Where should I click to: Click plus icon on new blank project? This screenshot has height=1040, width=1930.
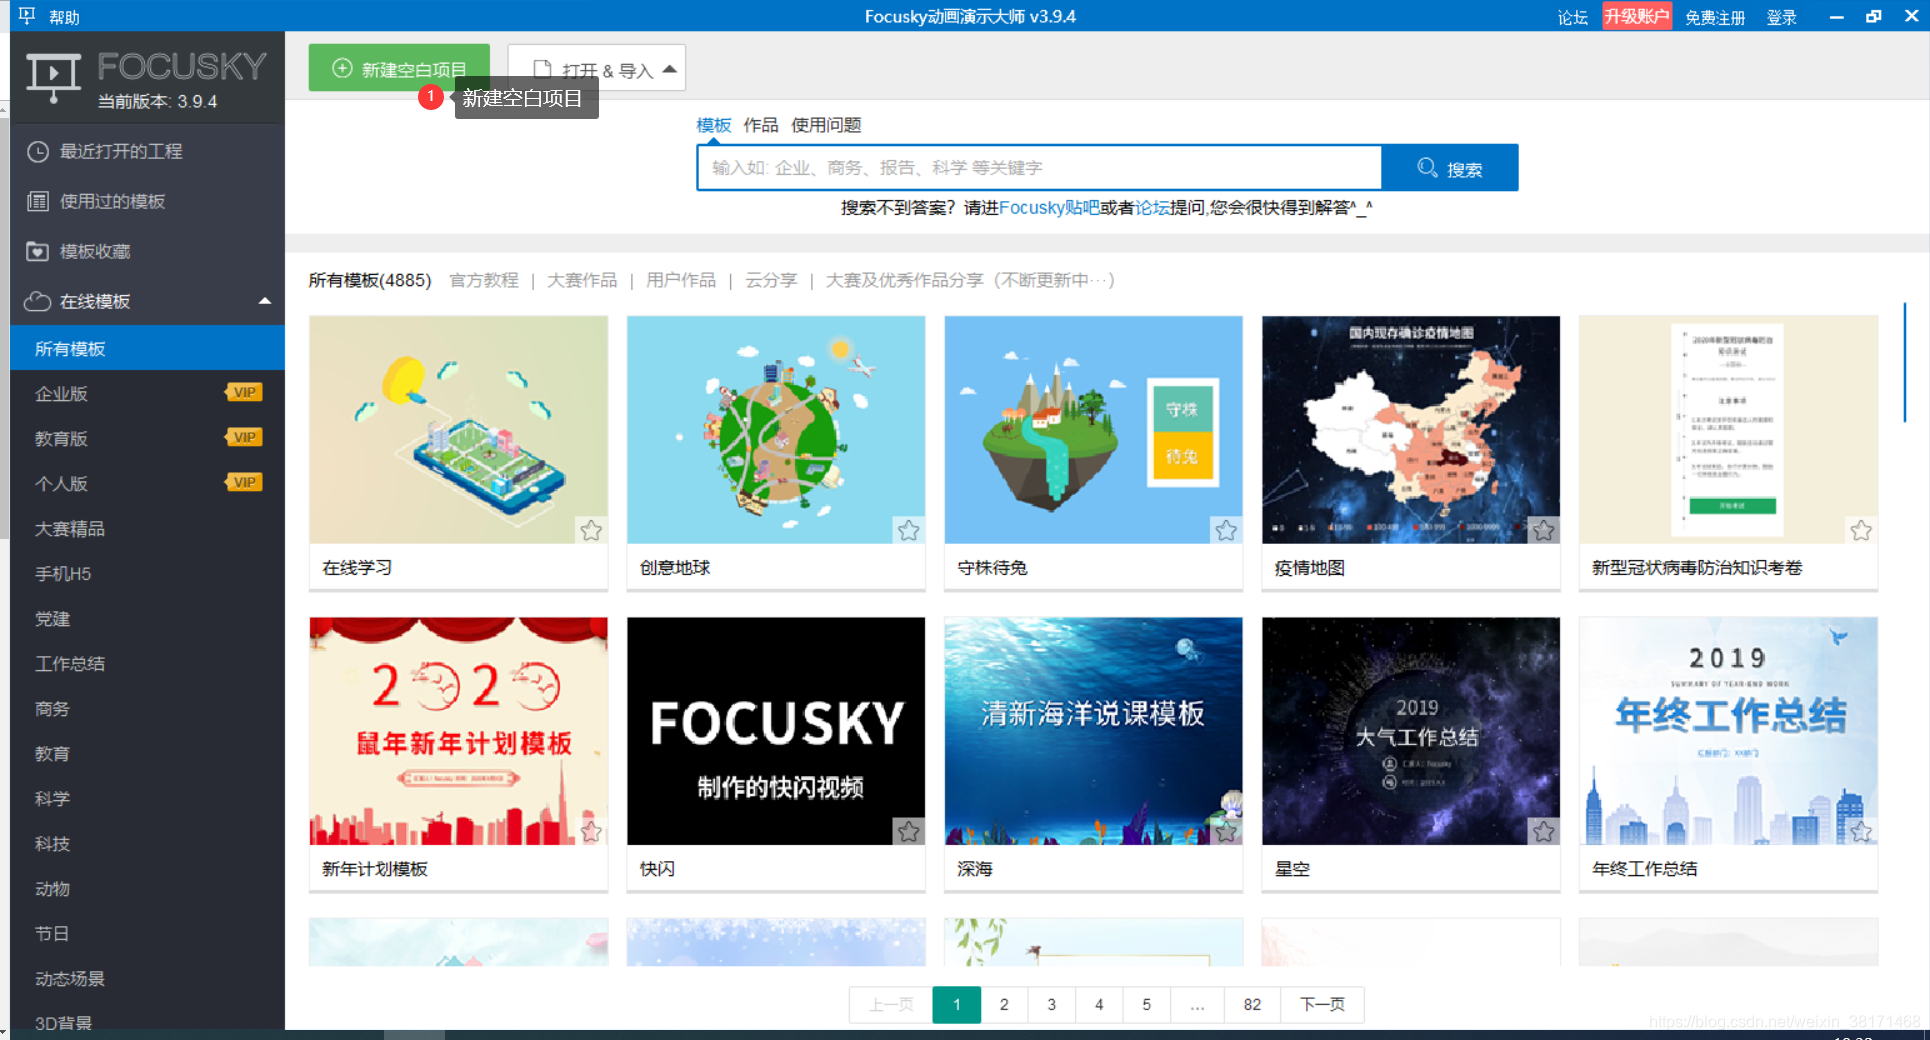pyautogui.click(x=342, y=68)
